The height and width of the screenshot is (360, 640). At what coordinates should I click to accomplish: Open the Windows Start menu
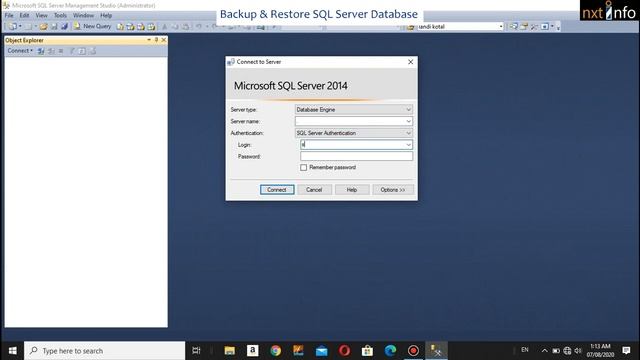click(x=12, y=351)
